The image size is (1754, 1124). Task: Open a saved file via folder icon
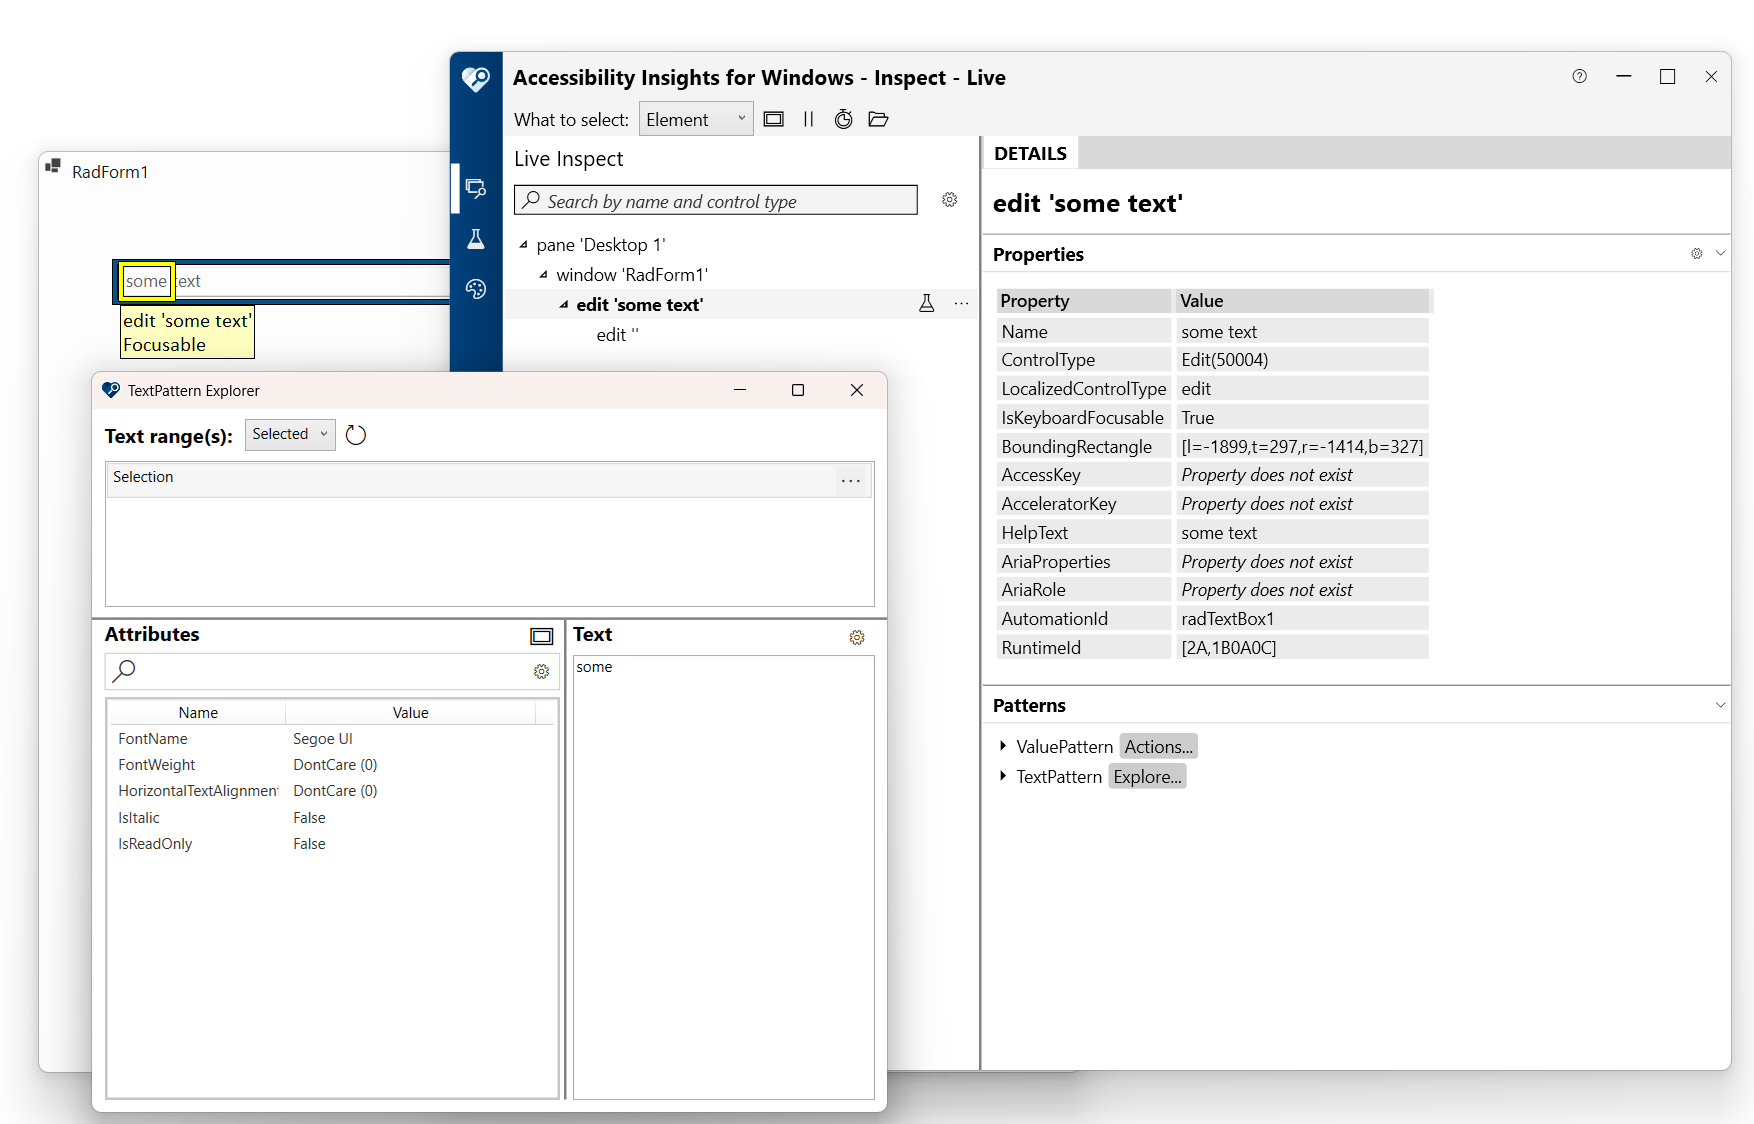(879, 119)
